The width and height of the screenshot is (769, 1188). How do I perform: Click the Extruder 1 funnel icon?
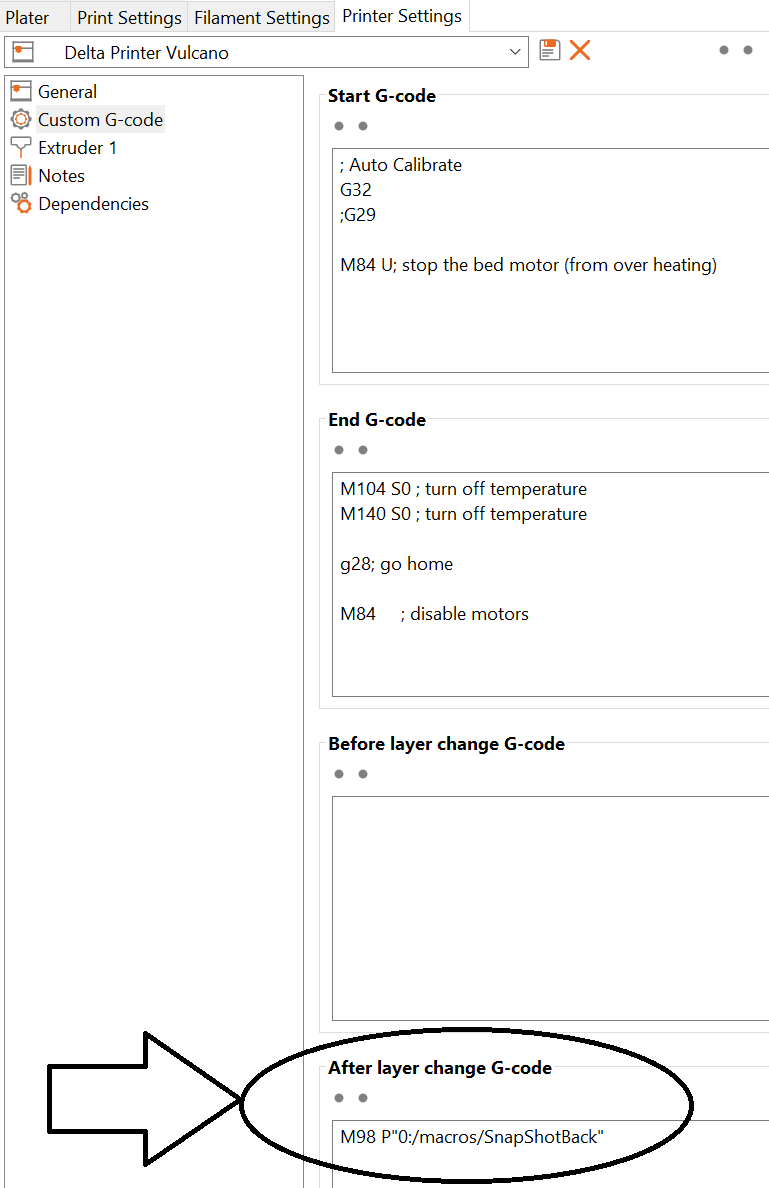click(x=21, y=148)
